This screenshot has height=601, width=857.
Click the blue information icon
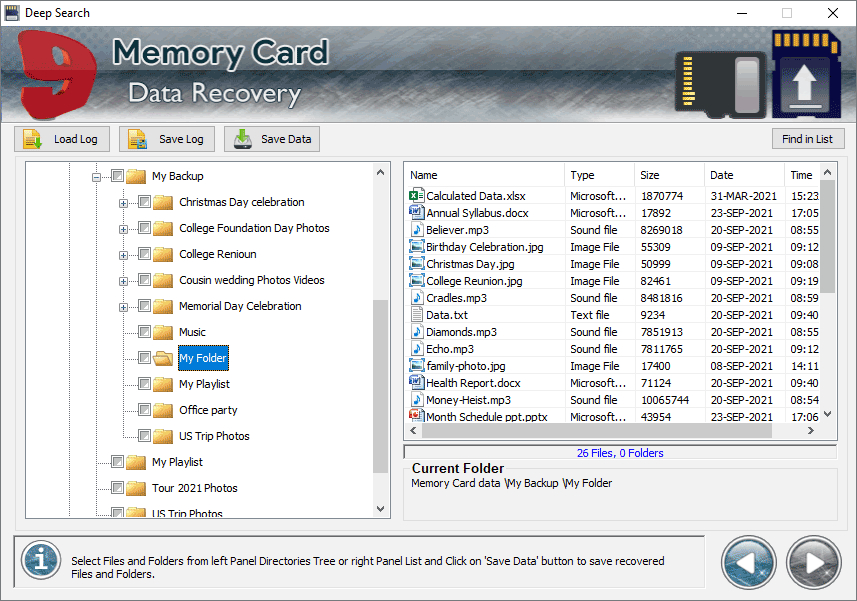click(x=41, y=560)
